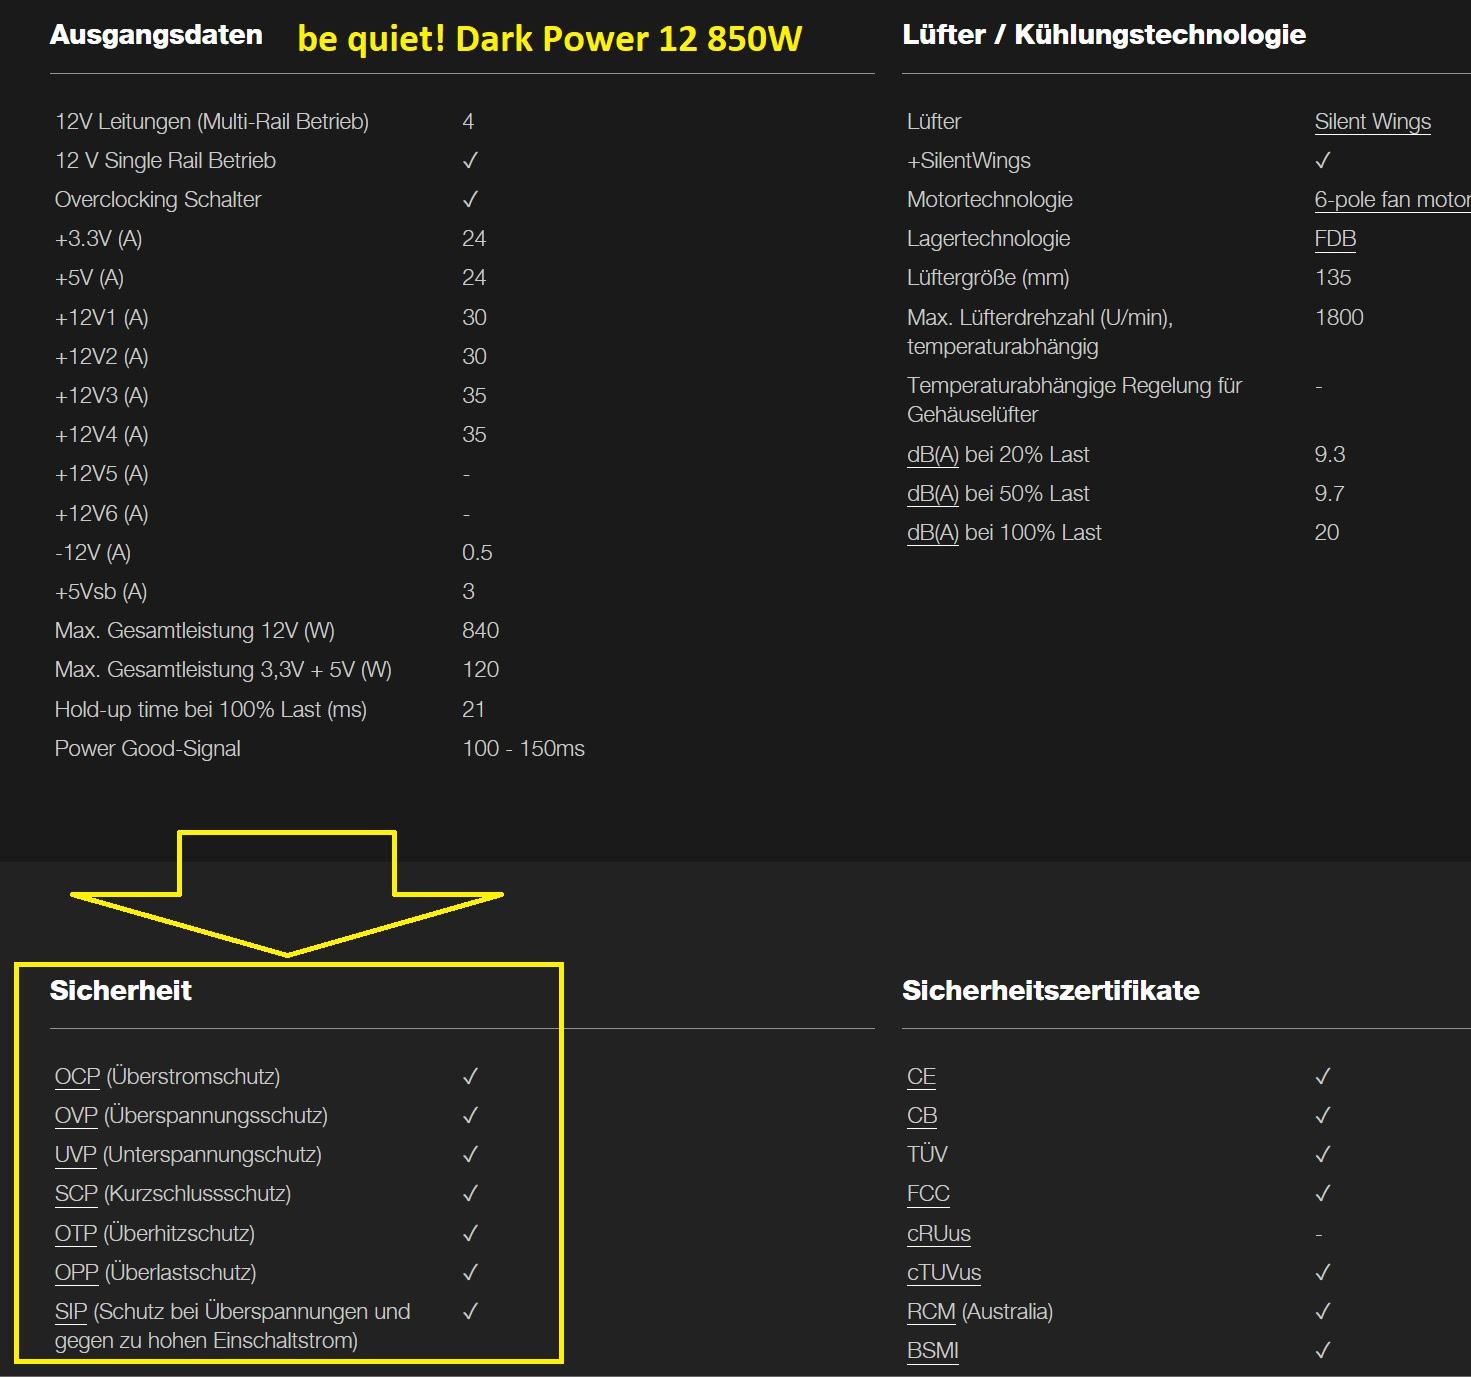Select the -12V (A) value 0.5
This screenshot has height=1377, width=1471.
tap(477, 553)
